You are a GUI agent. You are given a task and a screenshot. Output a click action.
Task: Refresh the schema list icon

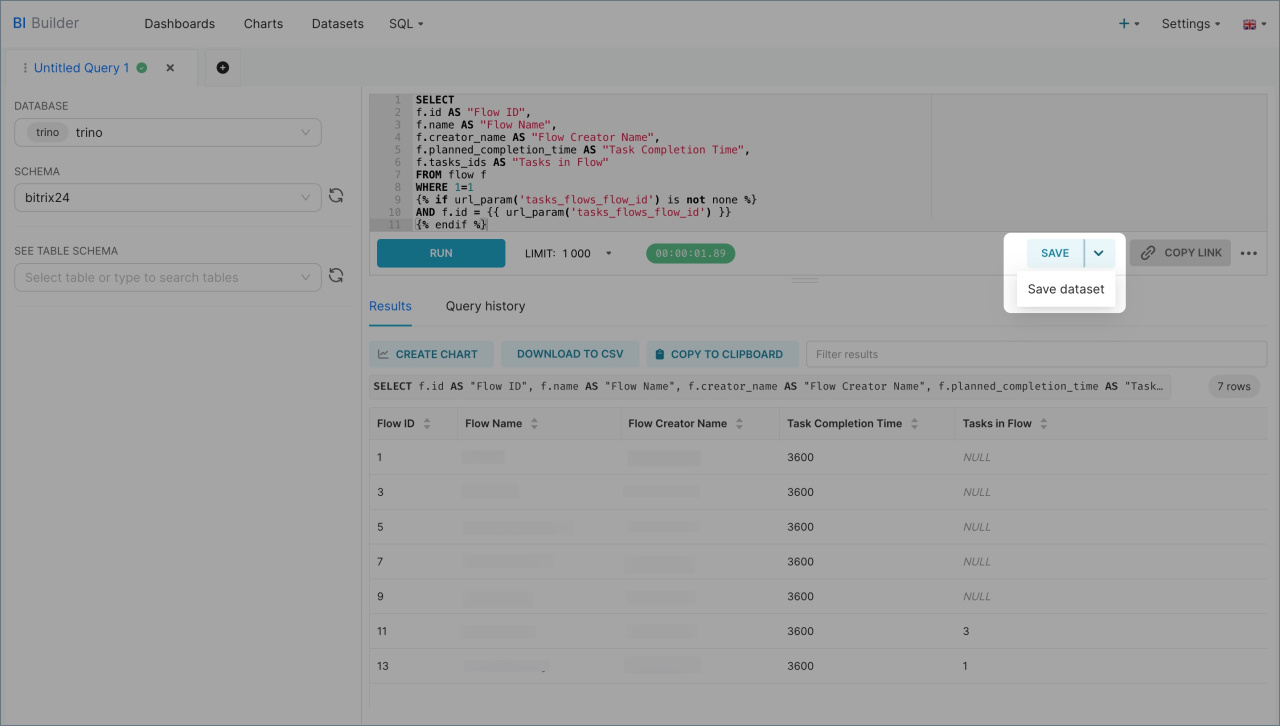coord(336,197)
